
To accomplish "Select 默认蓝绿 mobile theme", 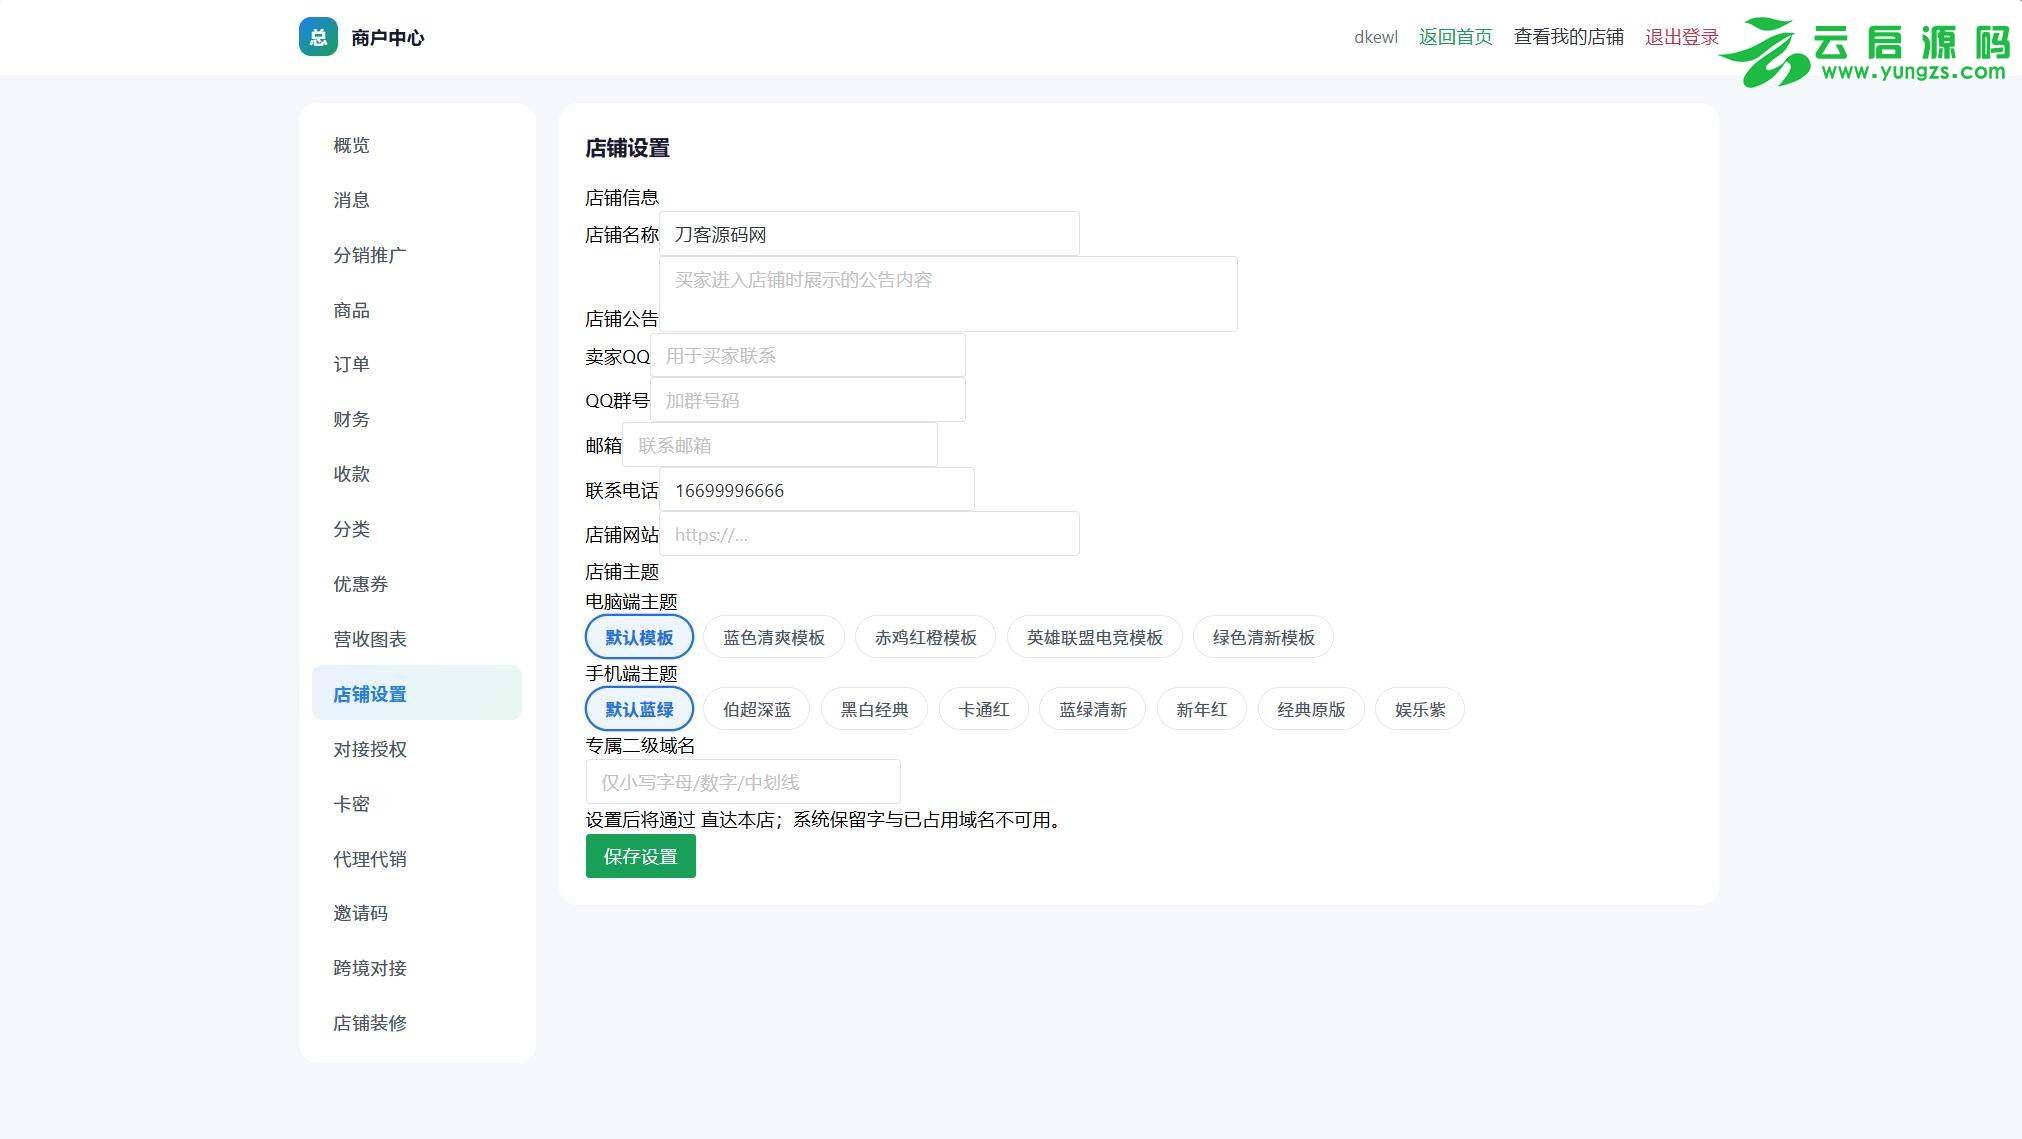I will (x=639, y=710).
